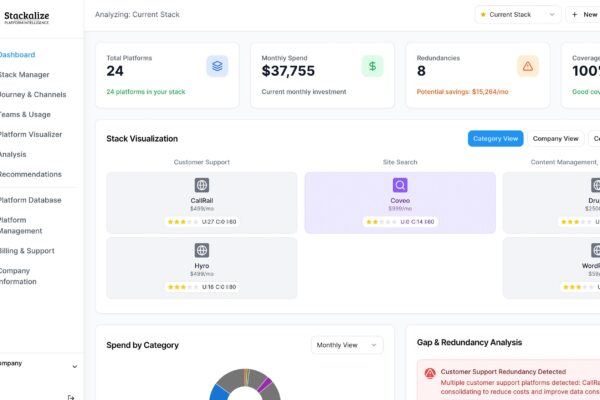Open Platform Visualizer page

[31, 134]
